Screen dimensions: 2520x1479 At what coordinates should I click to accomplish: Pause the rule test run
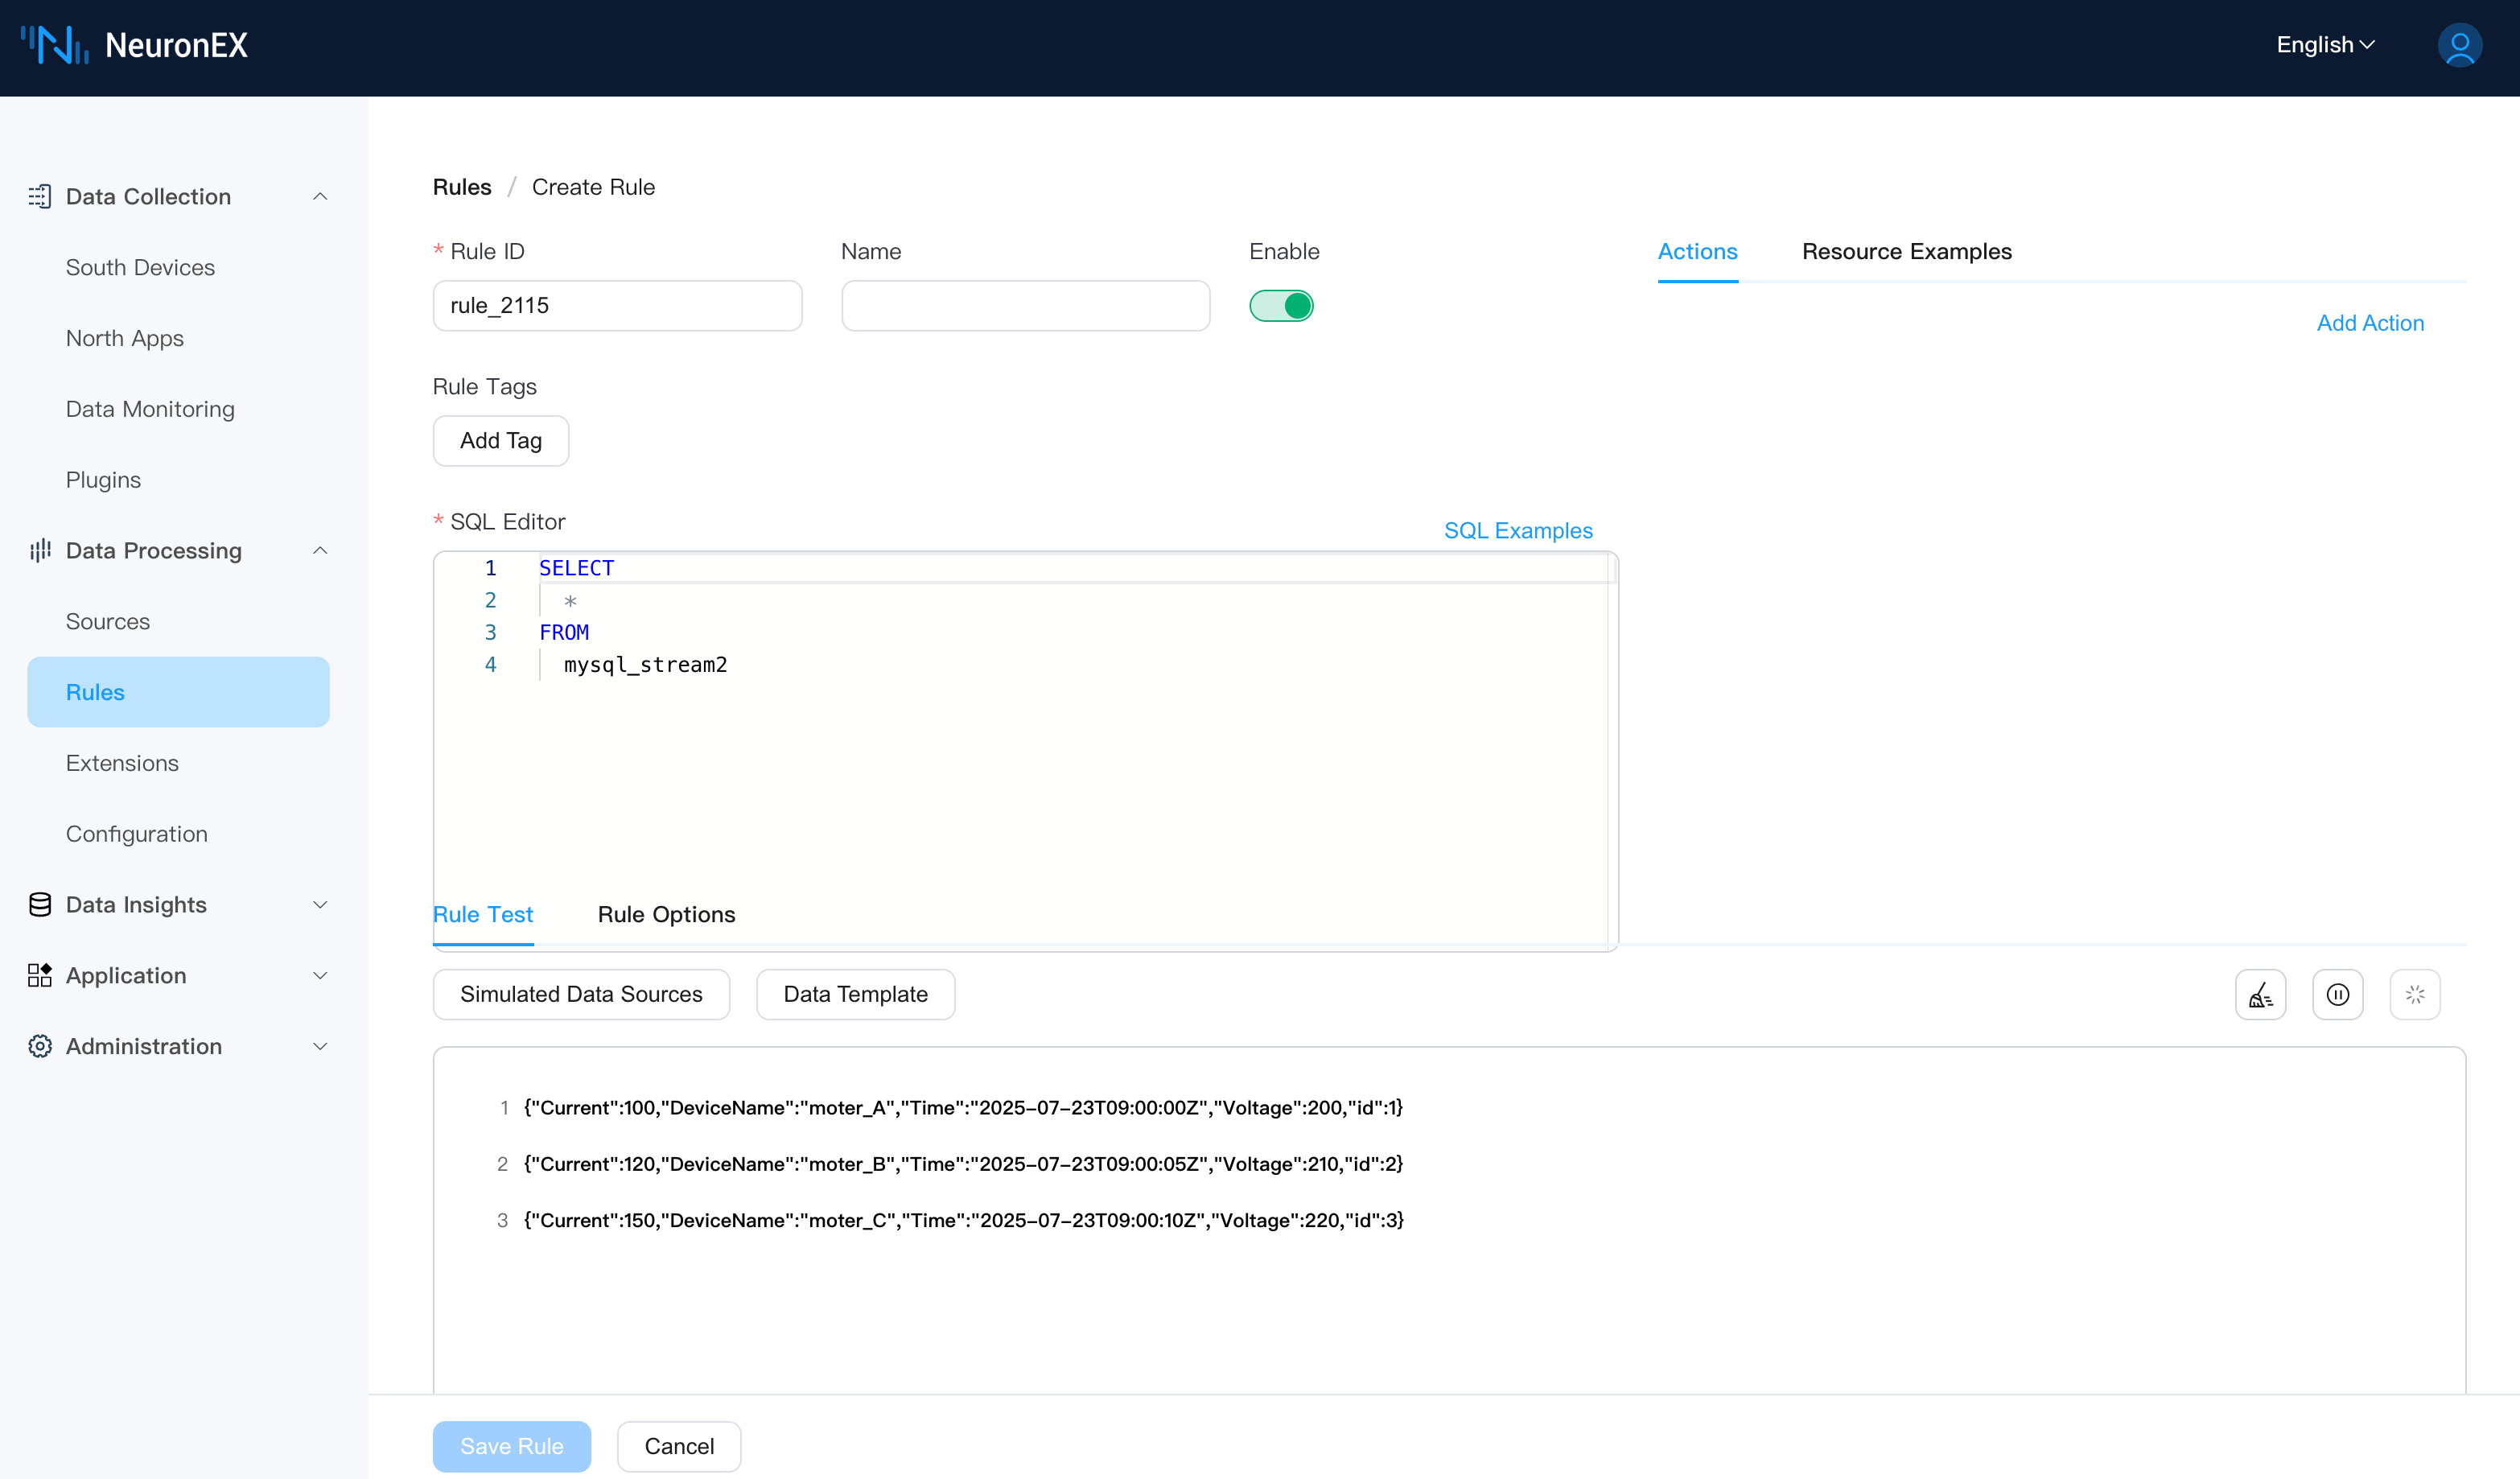[2337, 994]
